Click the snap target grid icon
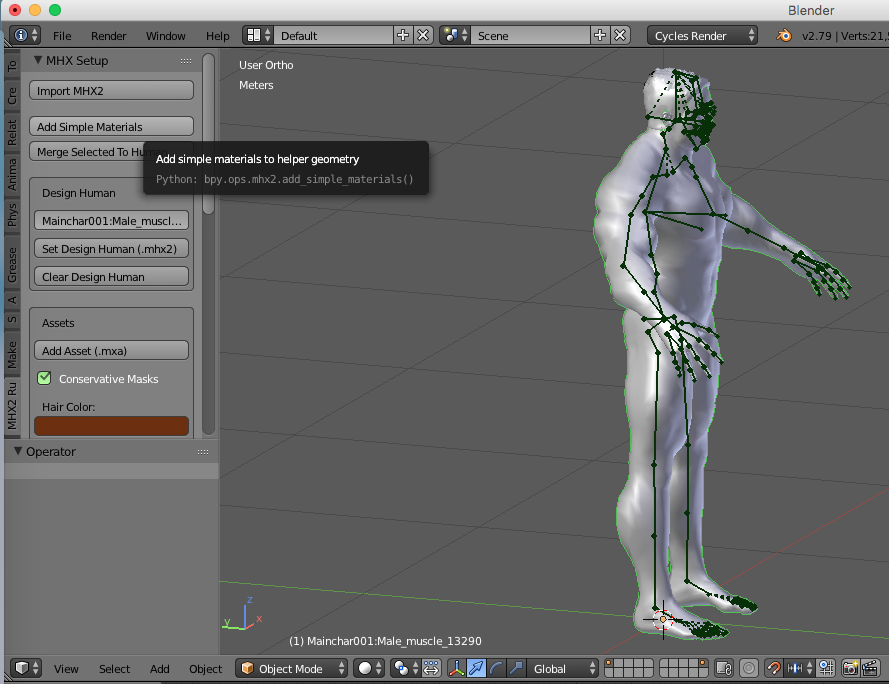The width and height of the screenshot is (889, 684). [826, 668]
